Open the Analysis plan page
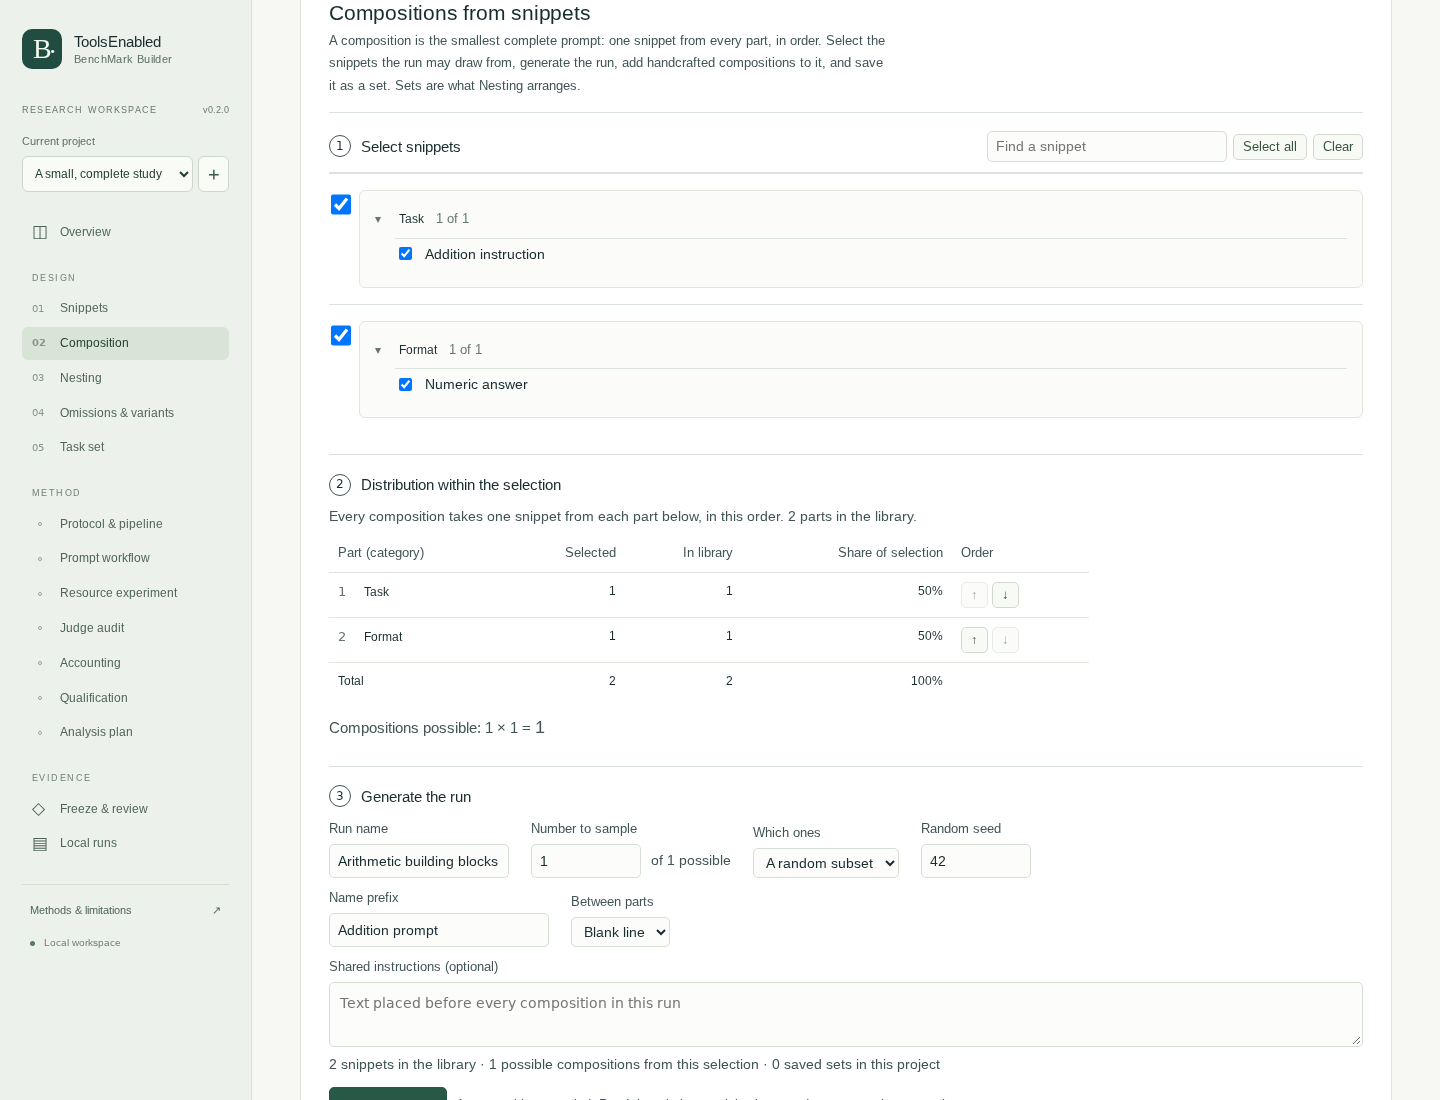The image size is (1440, 1100). coord(125,732)
